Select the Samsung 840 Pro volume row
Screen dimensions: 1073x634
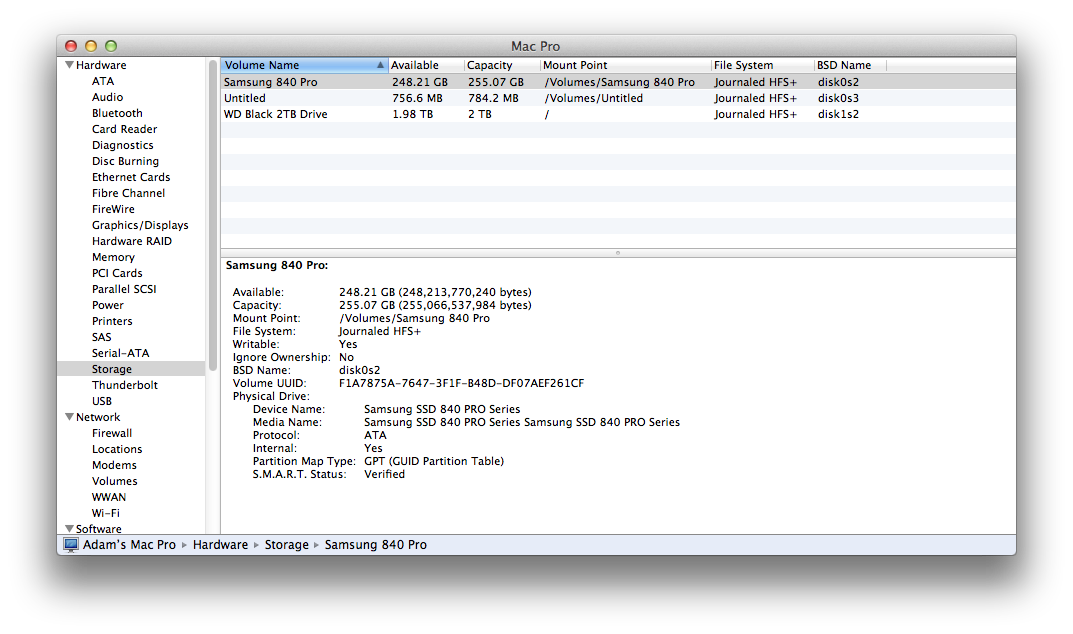pyautogui.click(x=618, y=82)
